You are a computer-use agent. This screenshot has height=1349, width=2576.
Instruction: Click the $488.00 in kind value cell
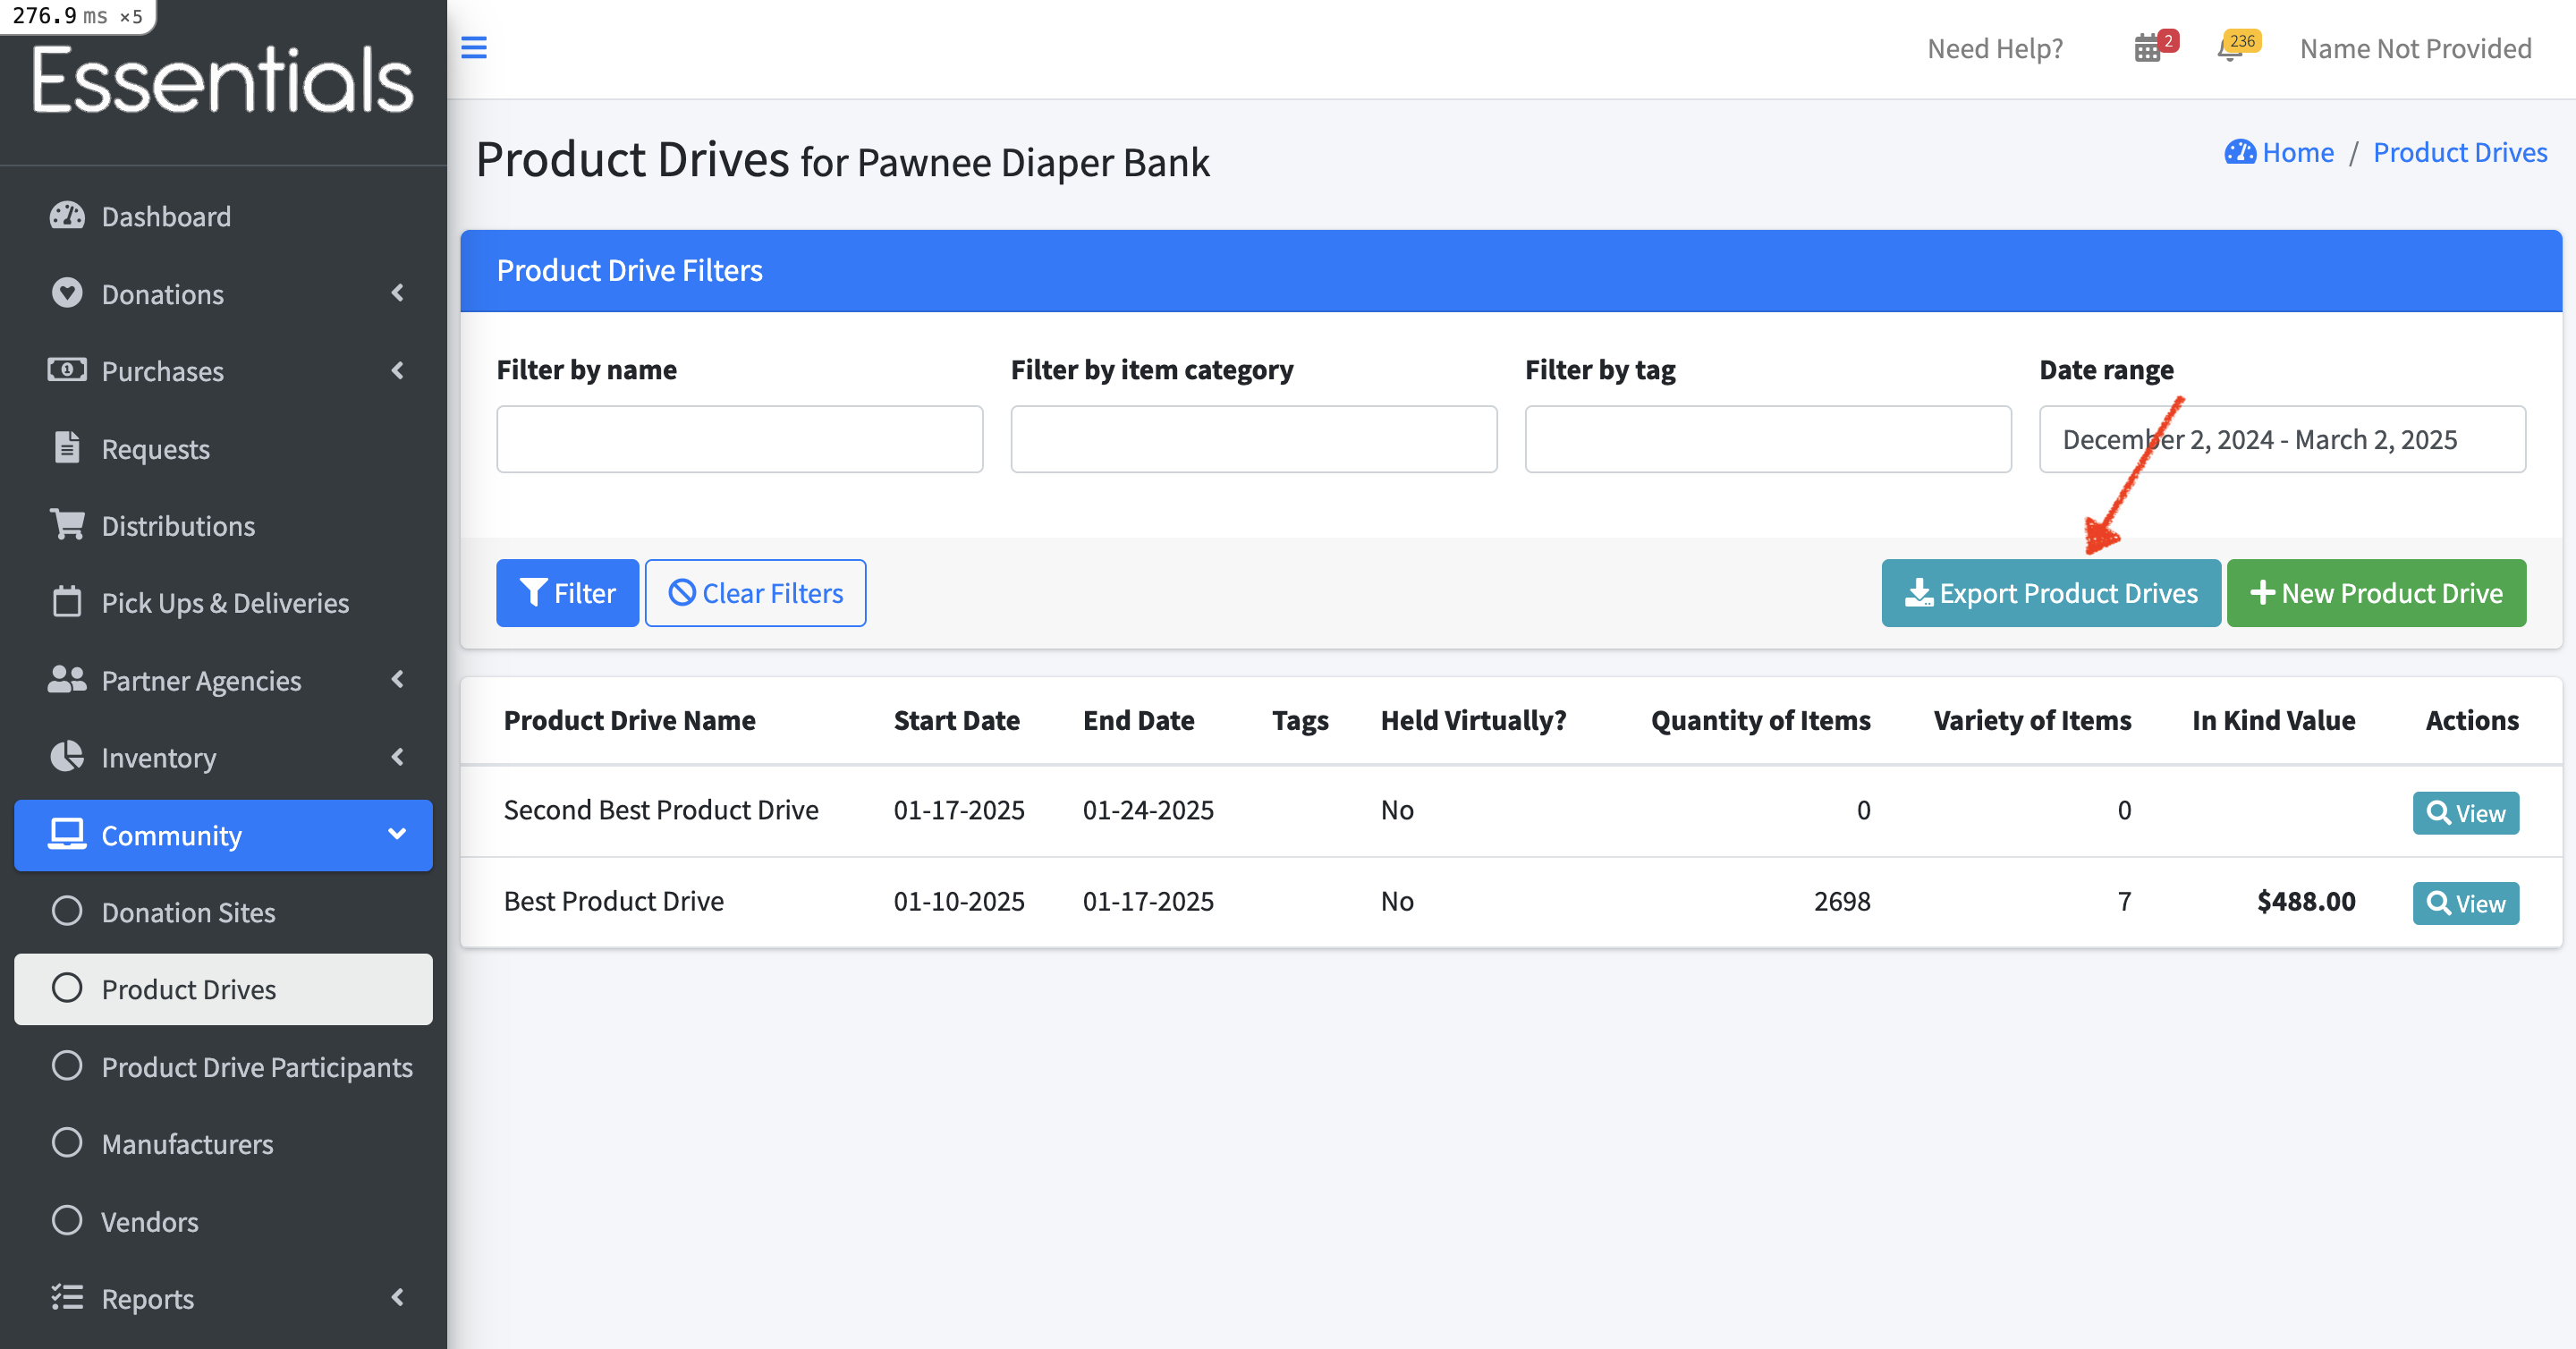(2306, 901)
